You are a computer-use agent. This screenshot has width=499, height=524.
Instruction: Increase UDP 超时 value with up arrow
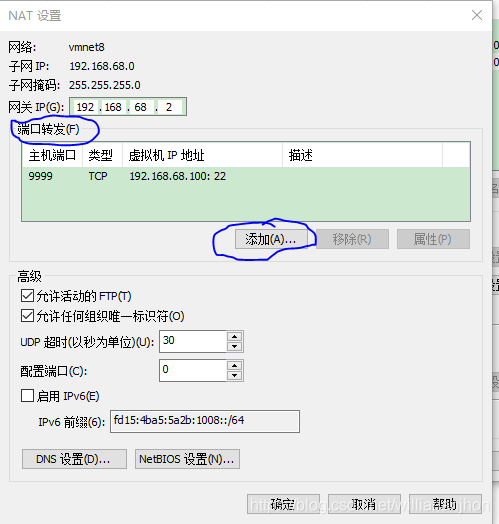click(235, 337)
